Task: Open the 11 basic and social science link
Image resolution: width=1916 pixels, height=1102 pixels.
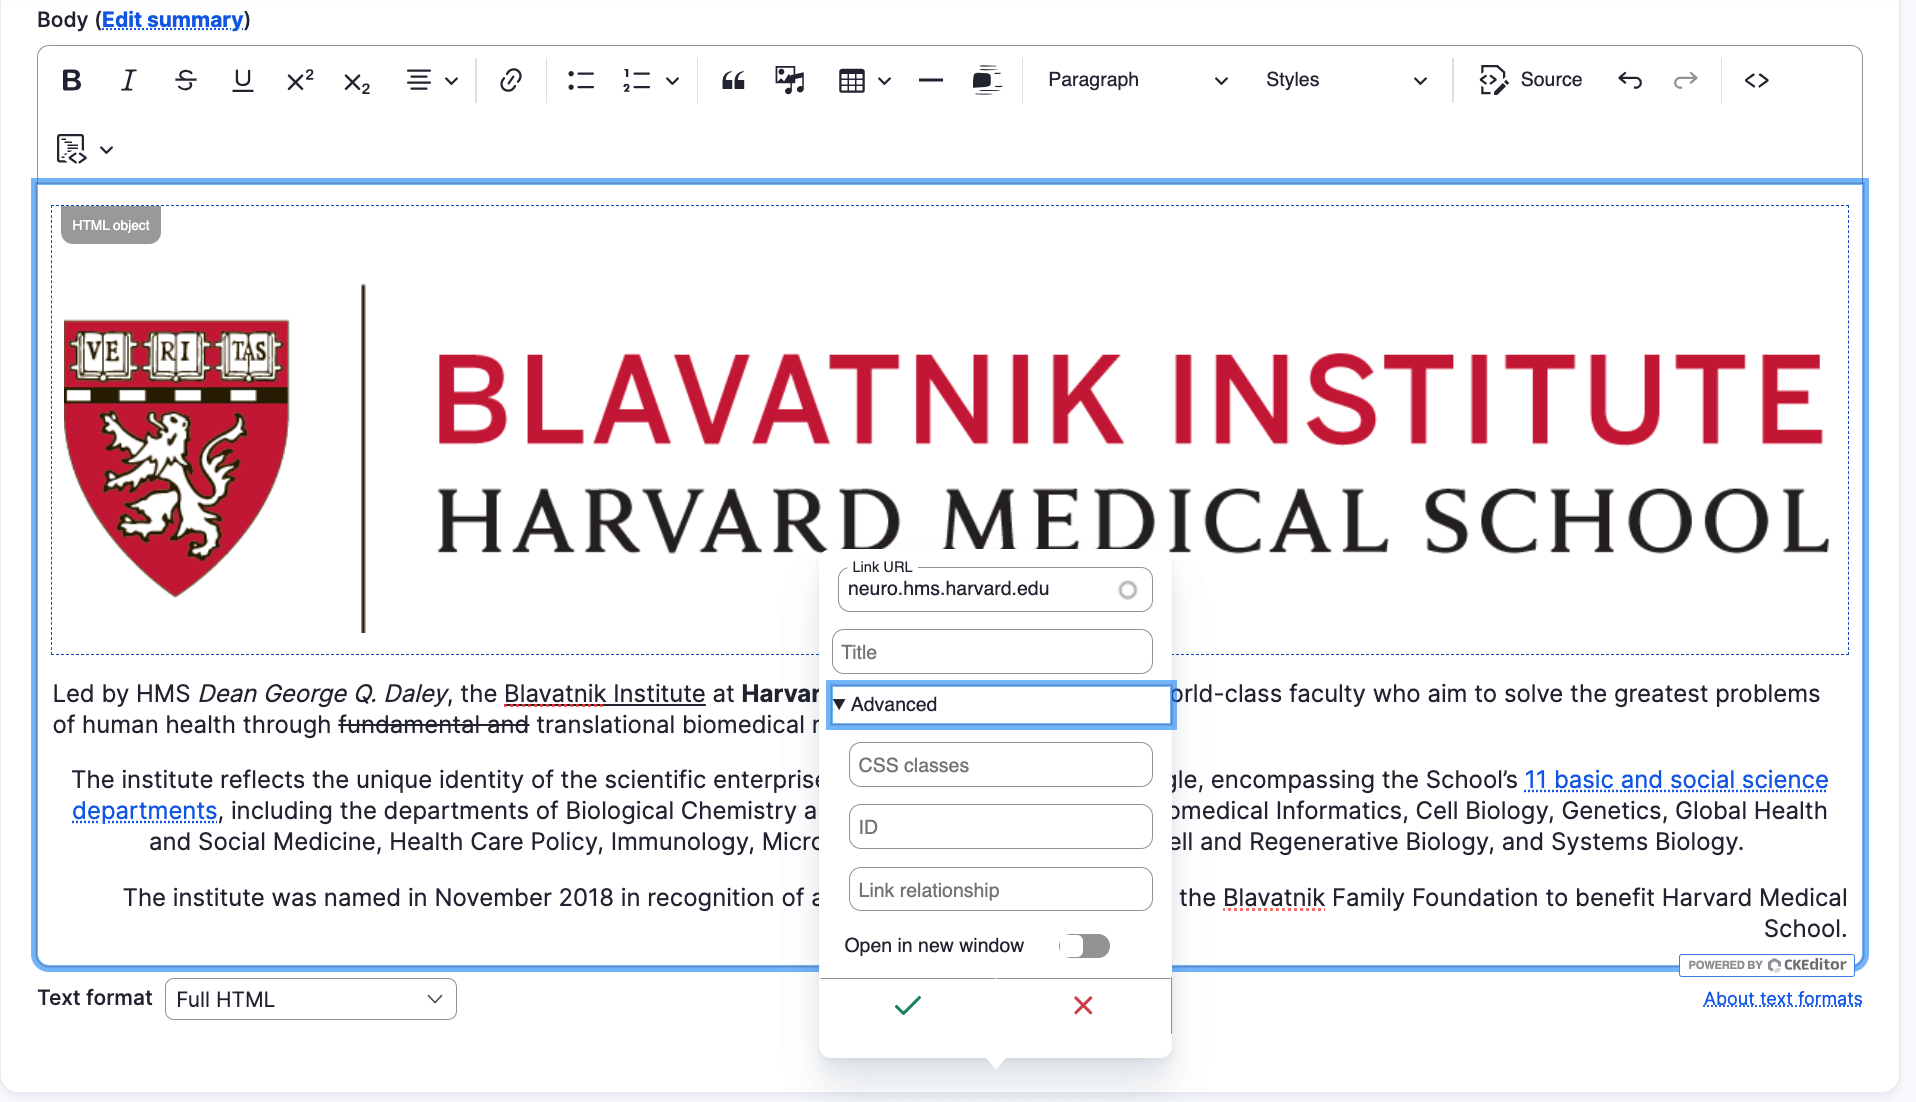Action: click(1676, 779)
